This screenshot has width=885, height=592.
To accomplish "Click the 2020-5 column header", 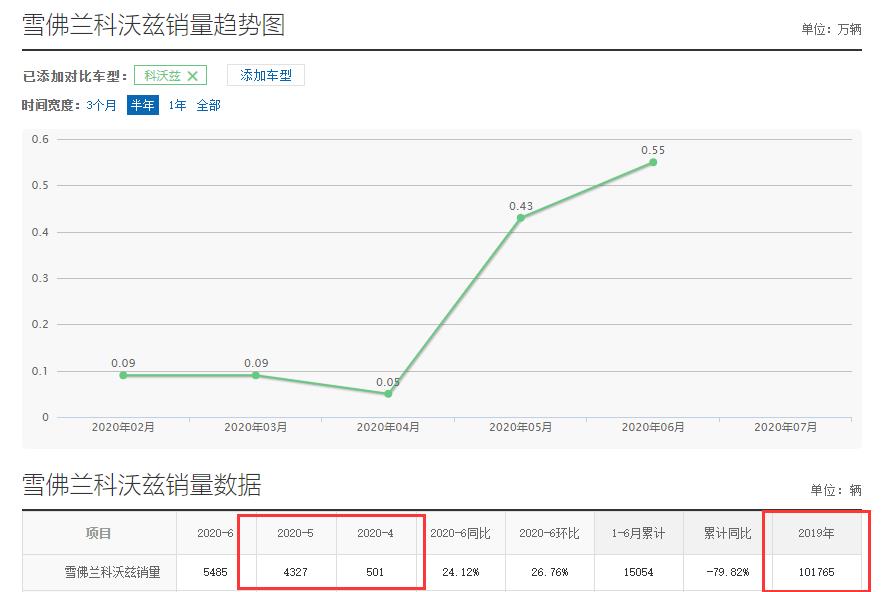I will tap(295, 533).
